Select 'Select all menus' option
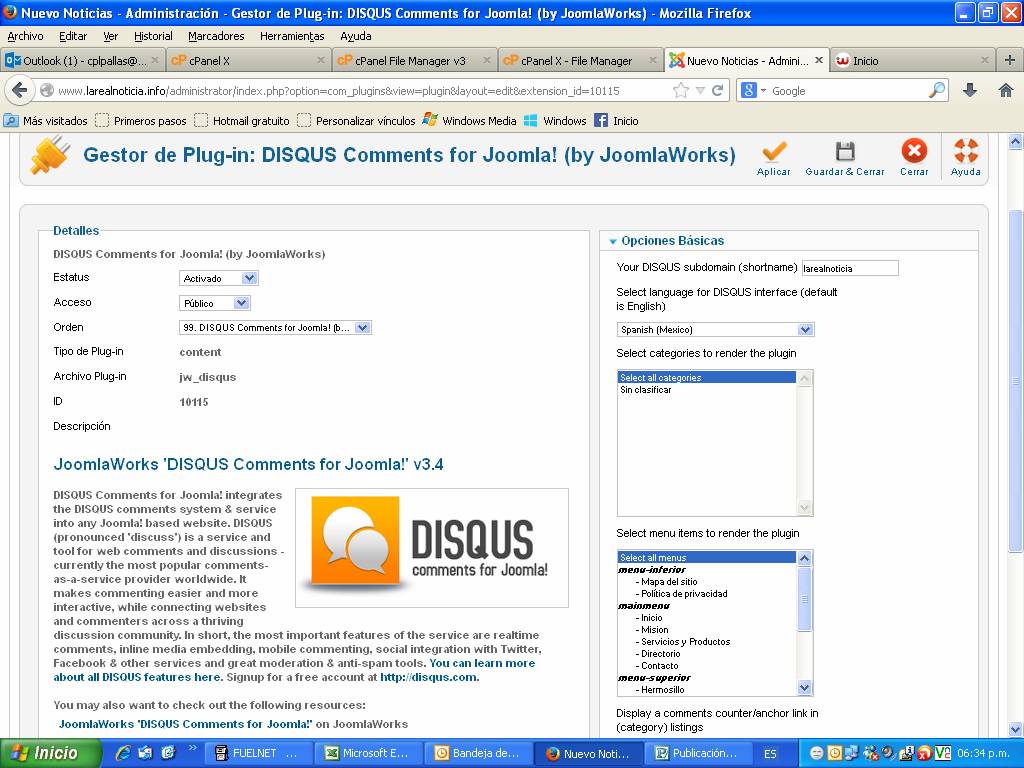Image resolution: width=1024 pixels, height=768 pixels. click(707, 558)
